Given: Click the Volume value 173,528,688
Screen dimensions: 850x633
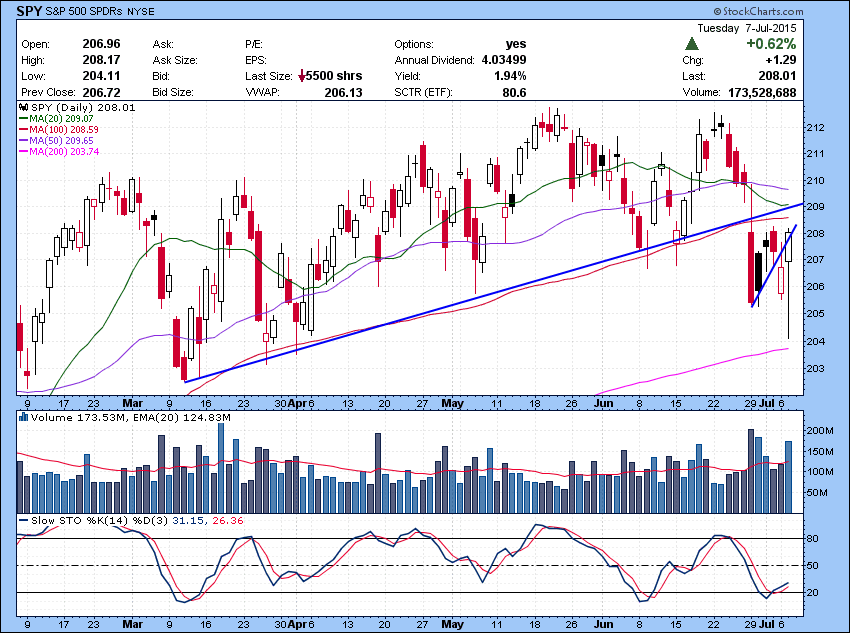Looking at the screenshot, I should tap(762, 93).
